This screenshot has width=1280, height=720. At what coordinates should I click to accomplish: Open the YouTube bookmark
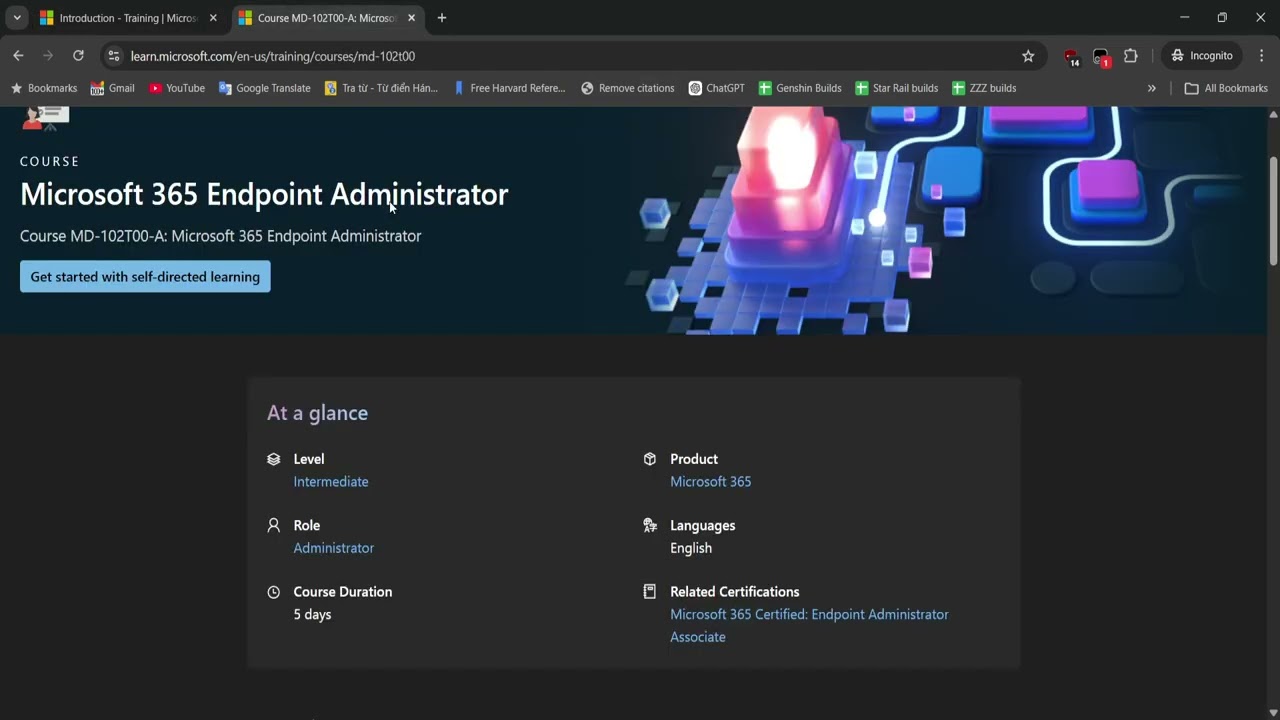[177, 88]
